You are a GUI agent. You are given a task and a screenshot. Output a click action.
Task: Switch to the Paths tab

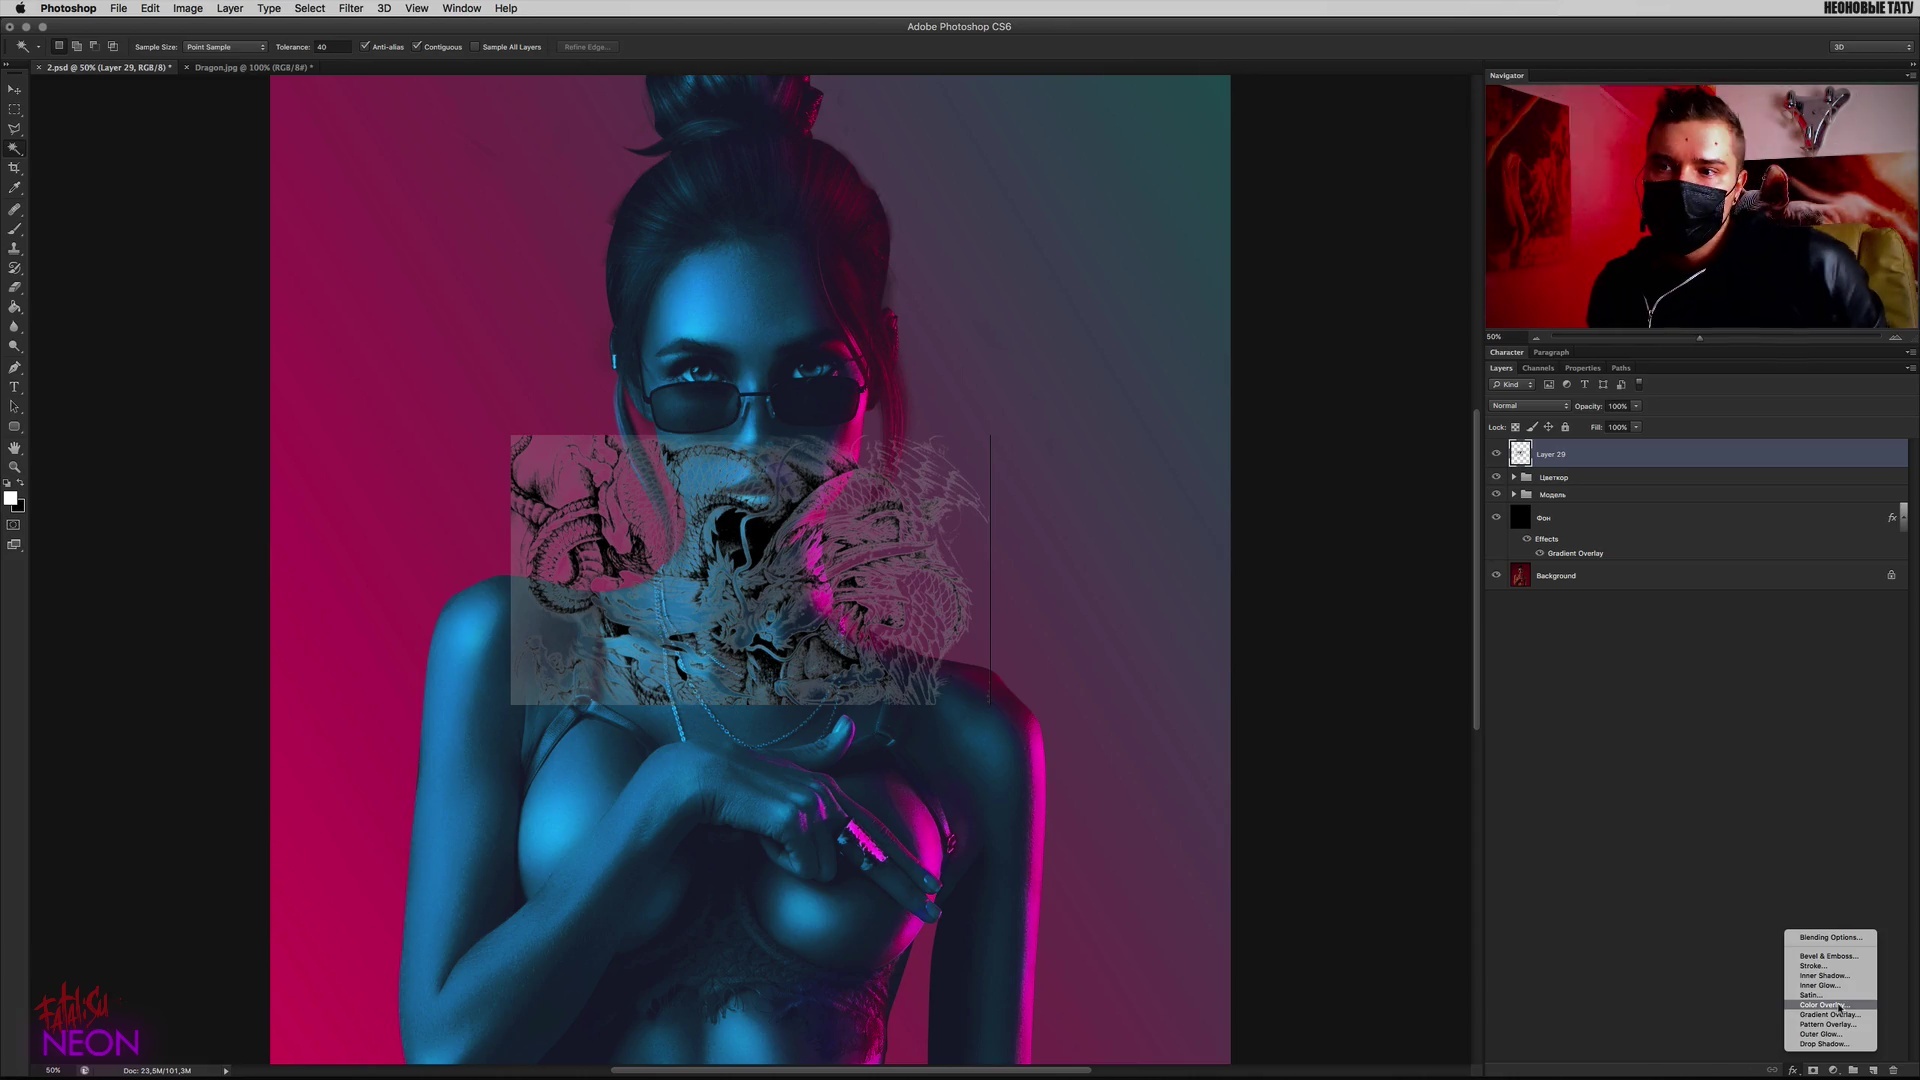[x=1621, y=368]
